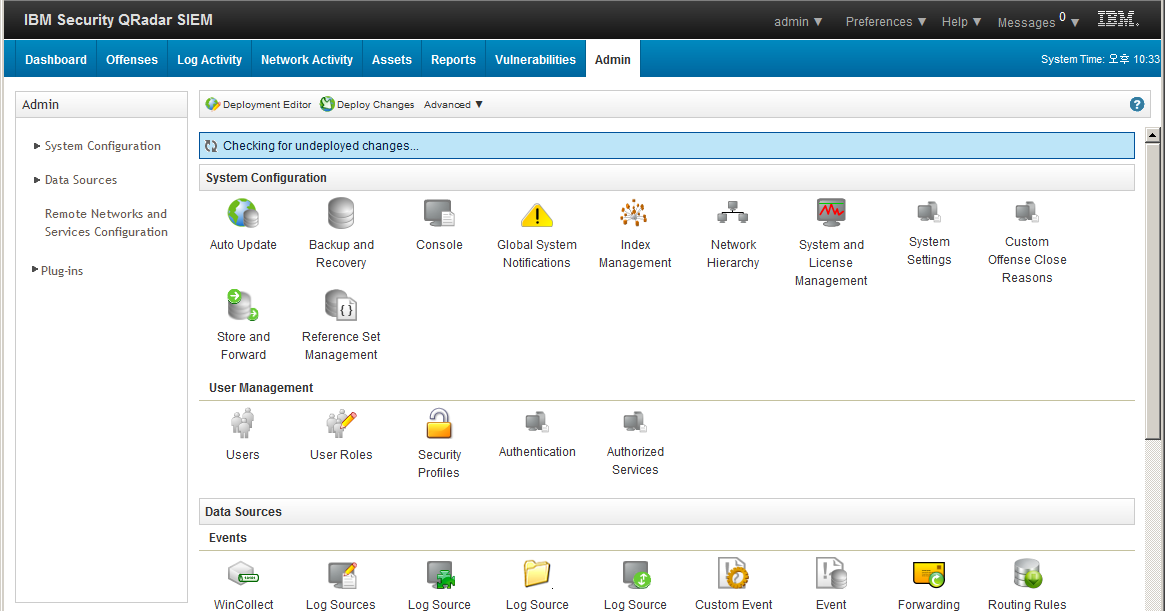Select the Admin tab
Viewport: 1165px width, 611px height.
click(612, 59)
